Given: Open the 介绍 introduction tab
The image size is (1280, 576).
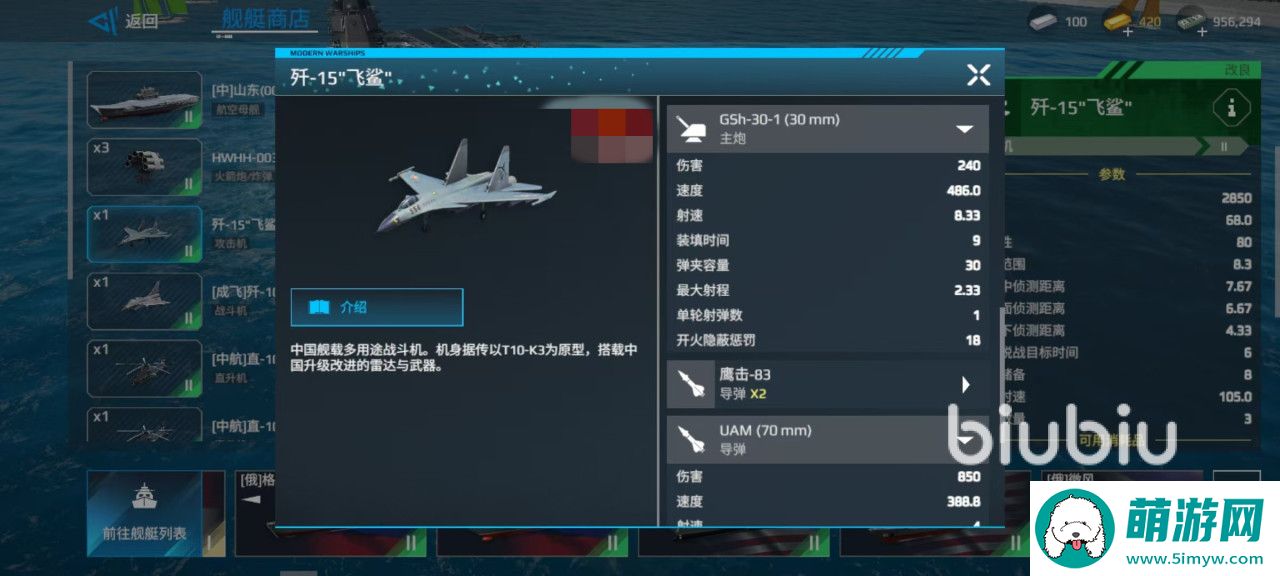Looking at the screenshot, I should point(377,307).
